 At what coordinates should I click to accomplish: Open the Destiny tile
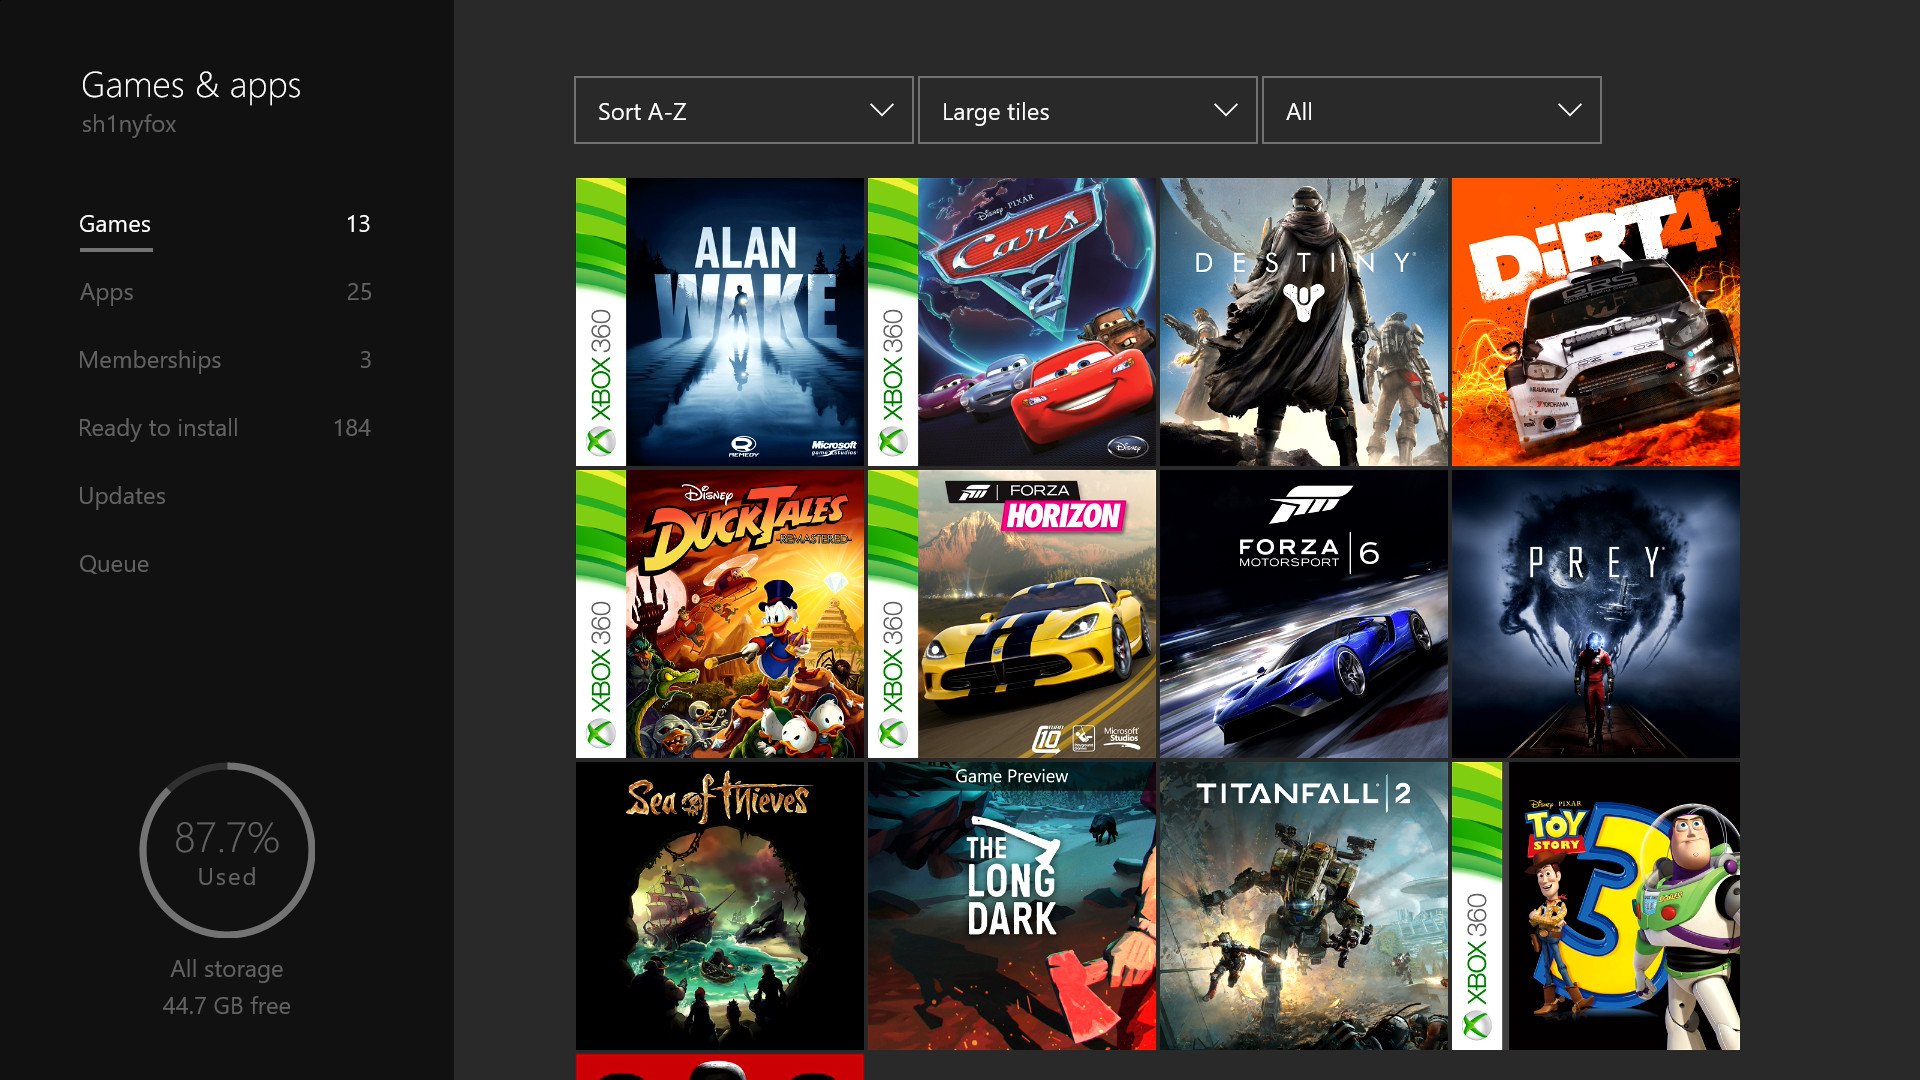coord(1302,322)
